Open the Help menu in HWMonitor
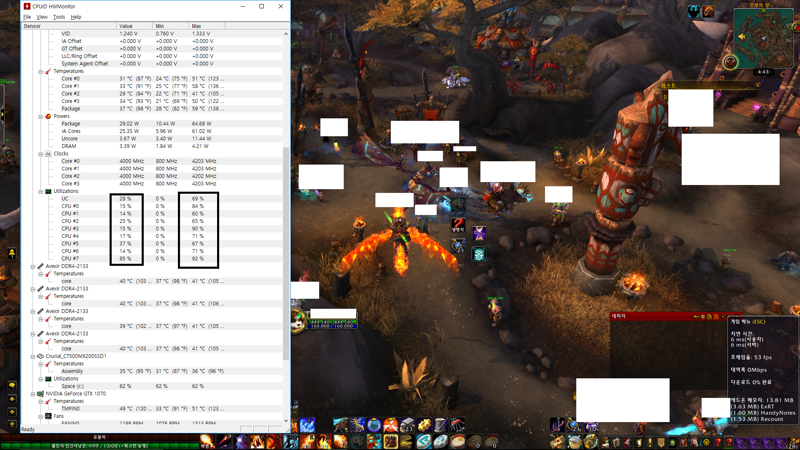This screenshot has height=450, width=800. click(76, 17)
